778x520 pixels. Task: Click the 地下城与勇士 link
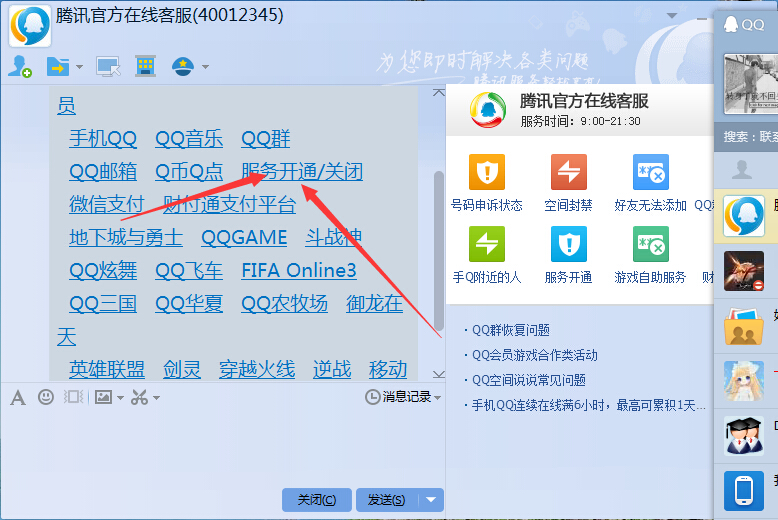tap(126, 238)
